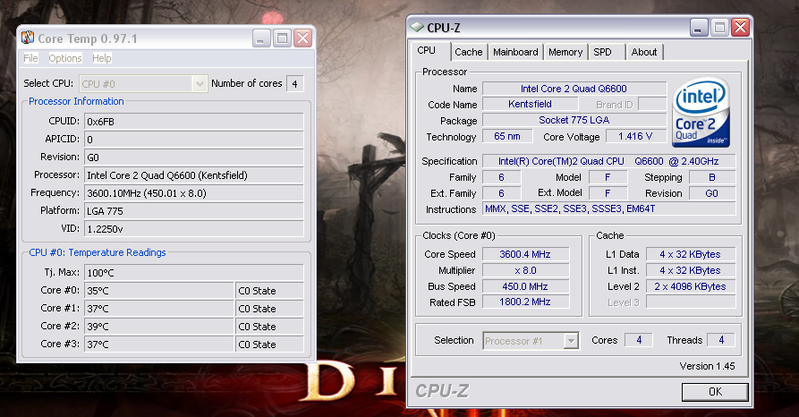Click the Multiplier x 8.0 value

525,270
